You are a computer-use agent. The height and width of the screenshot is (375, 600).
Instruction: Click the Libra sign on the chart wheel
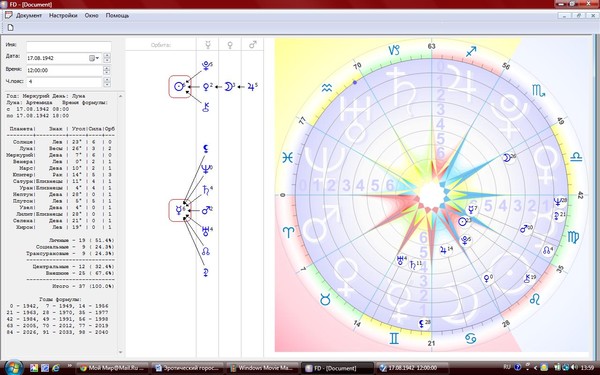coord(576,157)
